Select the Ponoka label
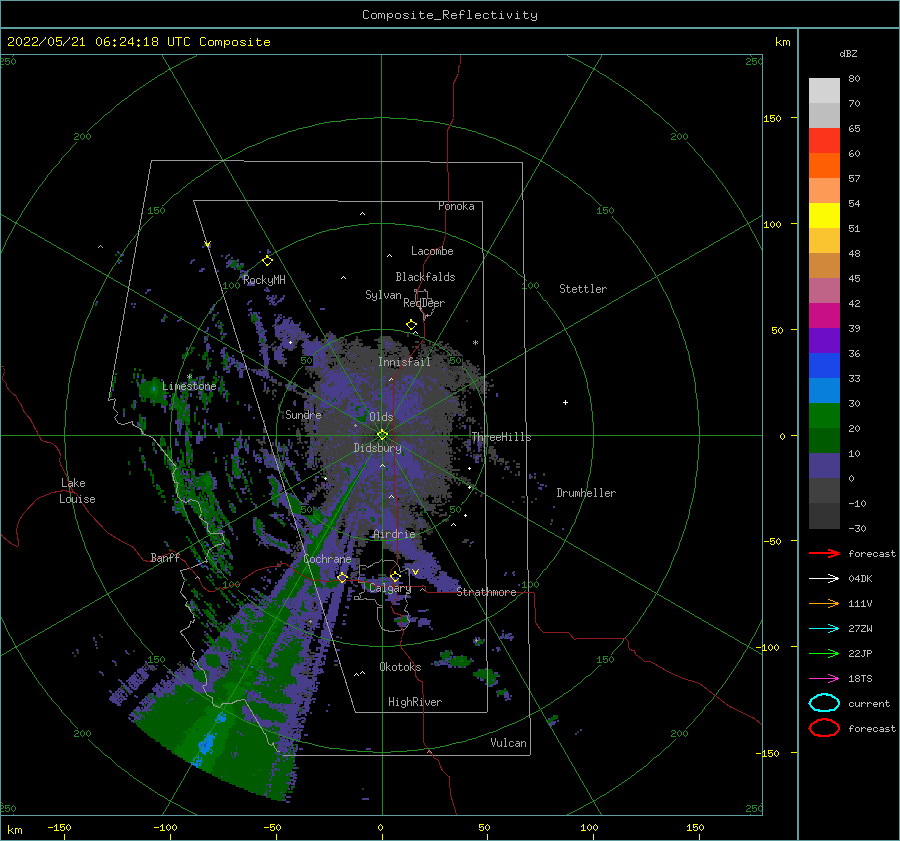Viewport: 900px width, 841px height. tap(456, 206)
